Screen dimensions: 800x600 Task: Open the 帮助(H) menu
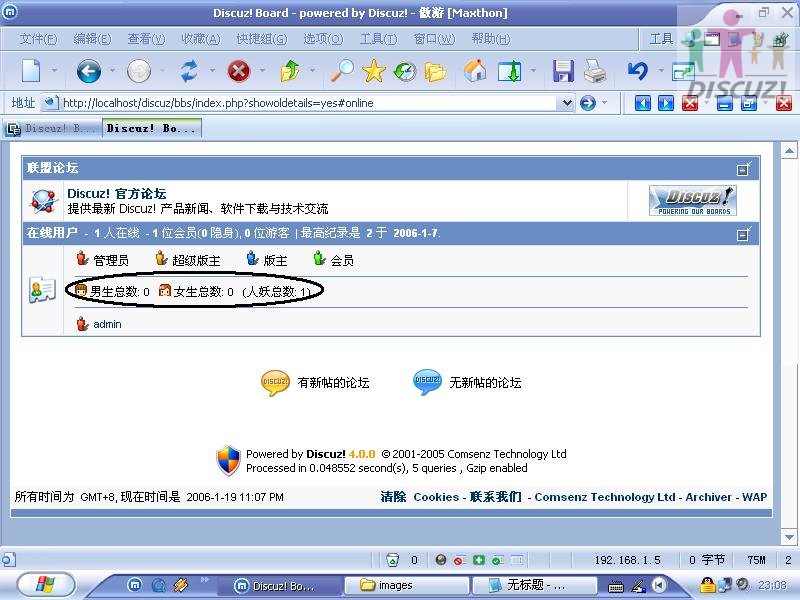pos(490,39)
